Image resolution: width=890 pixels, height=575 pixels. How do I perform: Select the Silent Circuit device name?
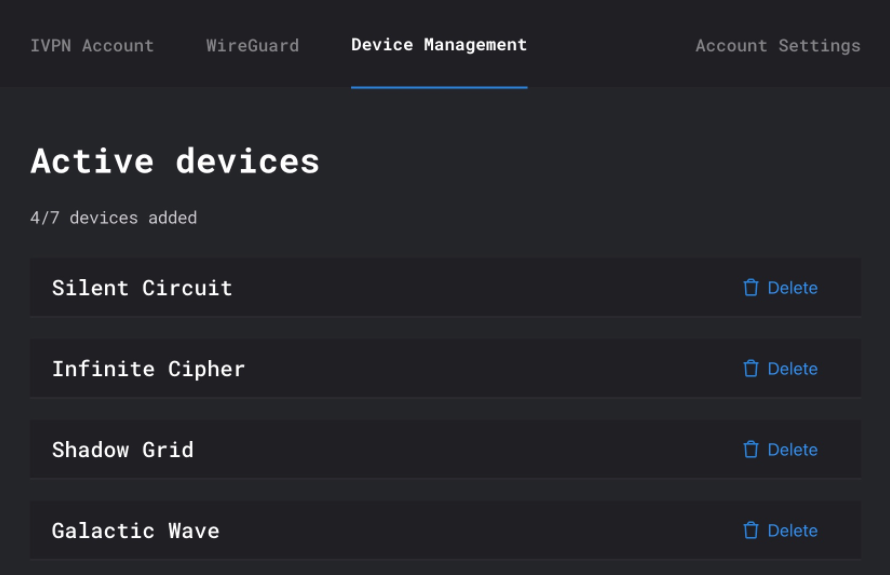pos(142,288)
